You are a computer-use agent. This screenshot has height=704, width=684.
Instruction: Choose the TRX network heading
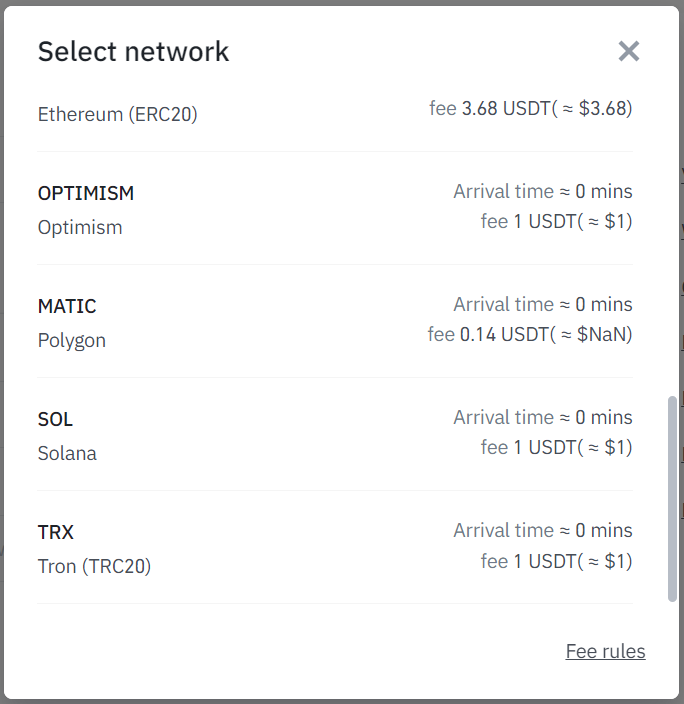coord(56,532)
